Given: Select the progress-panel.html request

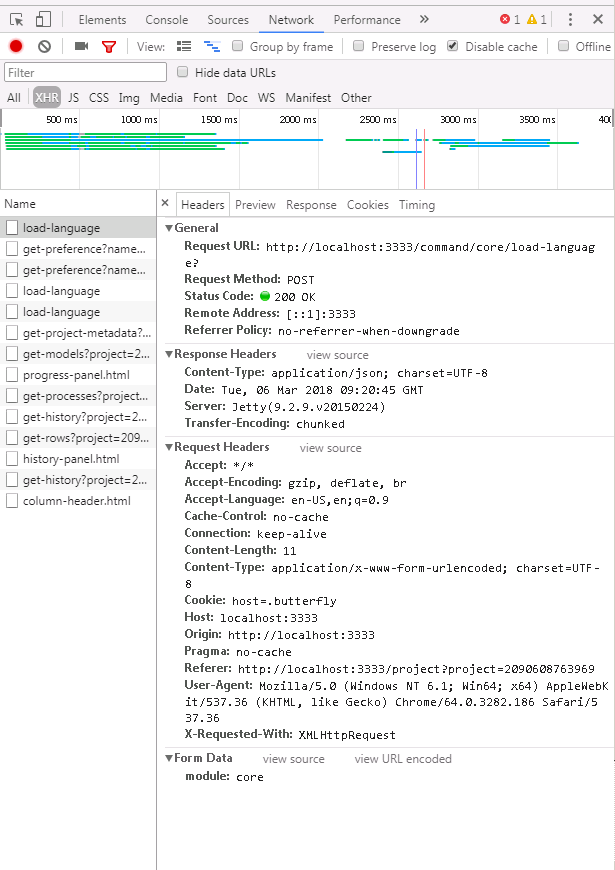Looking at the screenshot, I should 76,375.
